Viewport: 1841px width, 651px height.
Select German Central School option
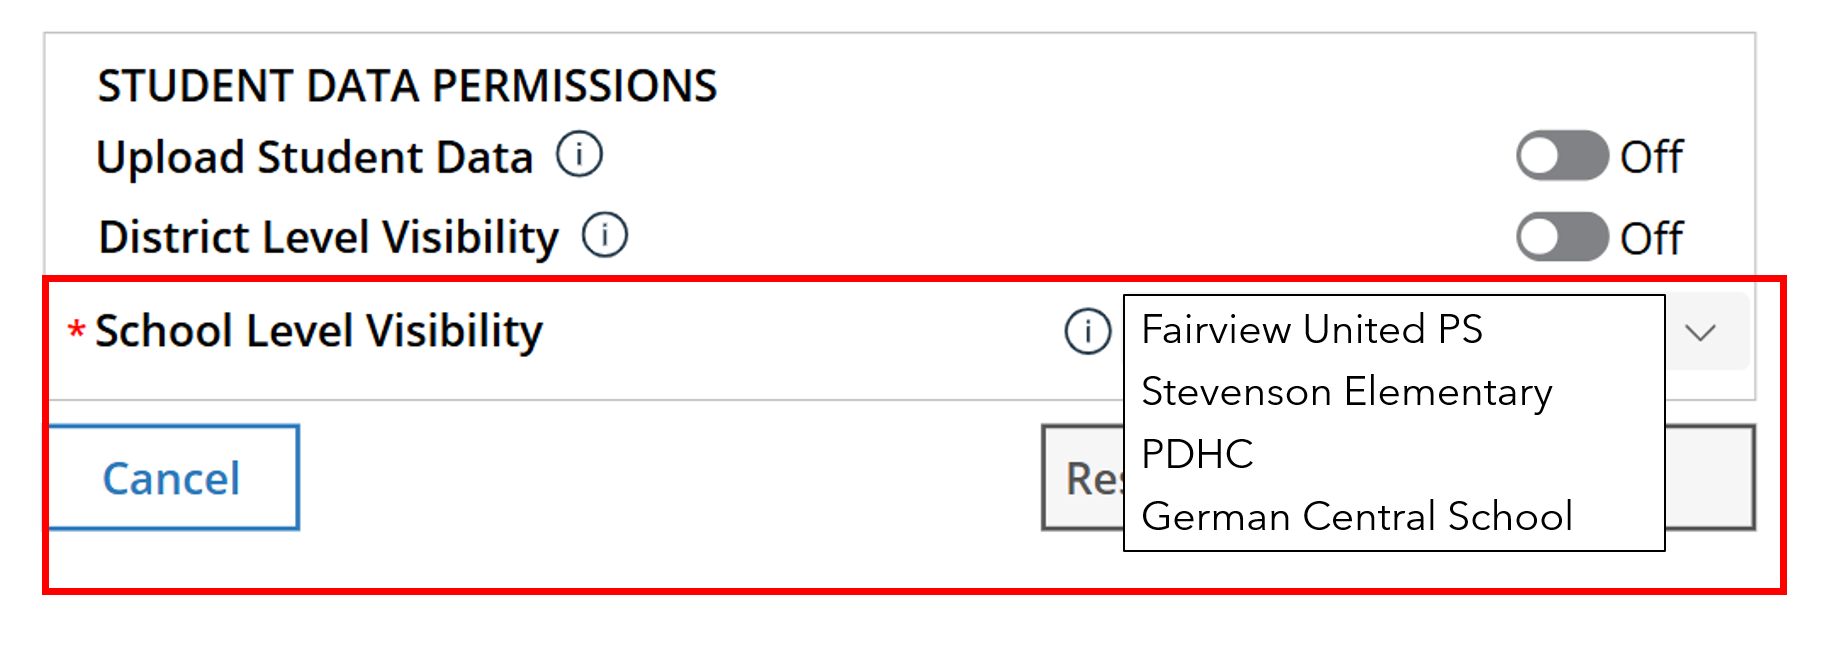1357,516
